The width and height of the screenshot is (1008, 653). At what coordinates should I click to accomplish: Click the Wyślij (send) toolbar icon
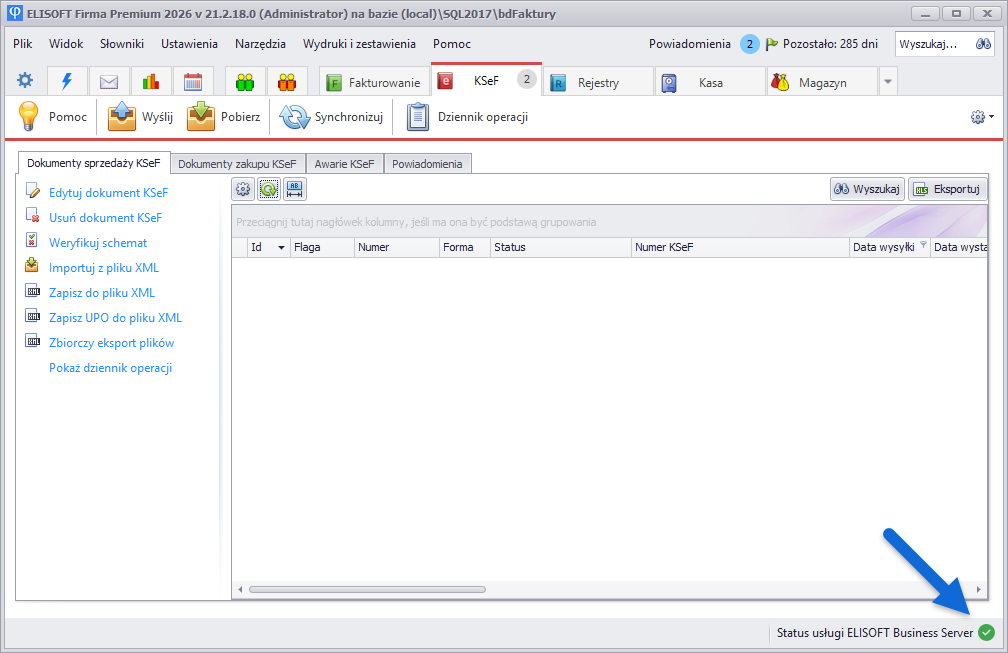[122, 117]
